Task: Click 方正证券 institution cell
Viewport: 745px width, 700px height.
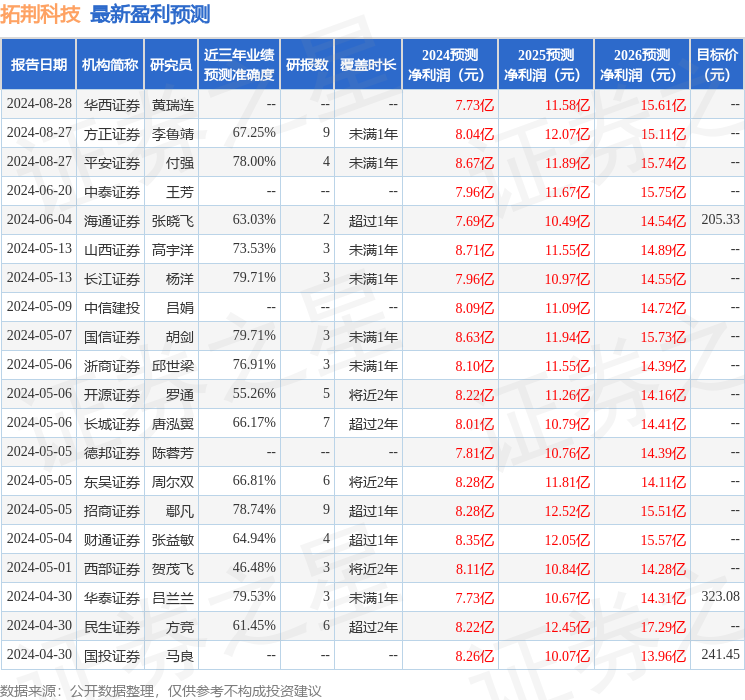Action: tap(112, 134)
